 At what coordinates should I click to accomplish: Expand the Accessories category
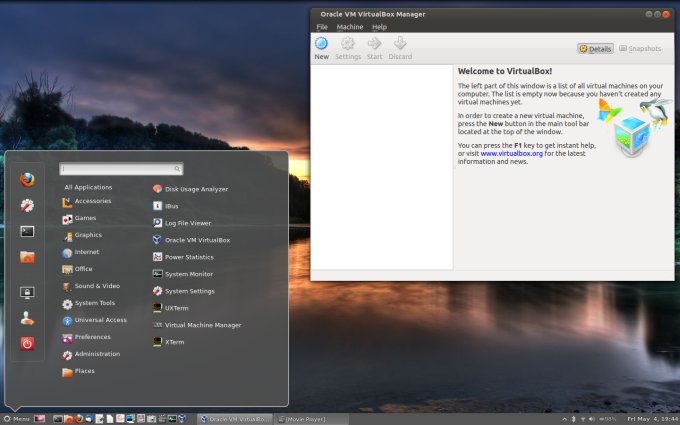click(92, 201)
